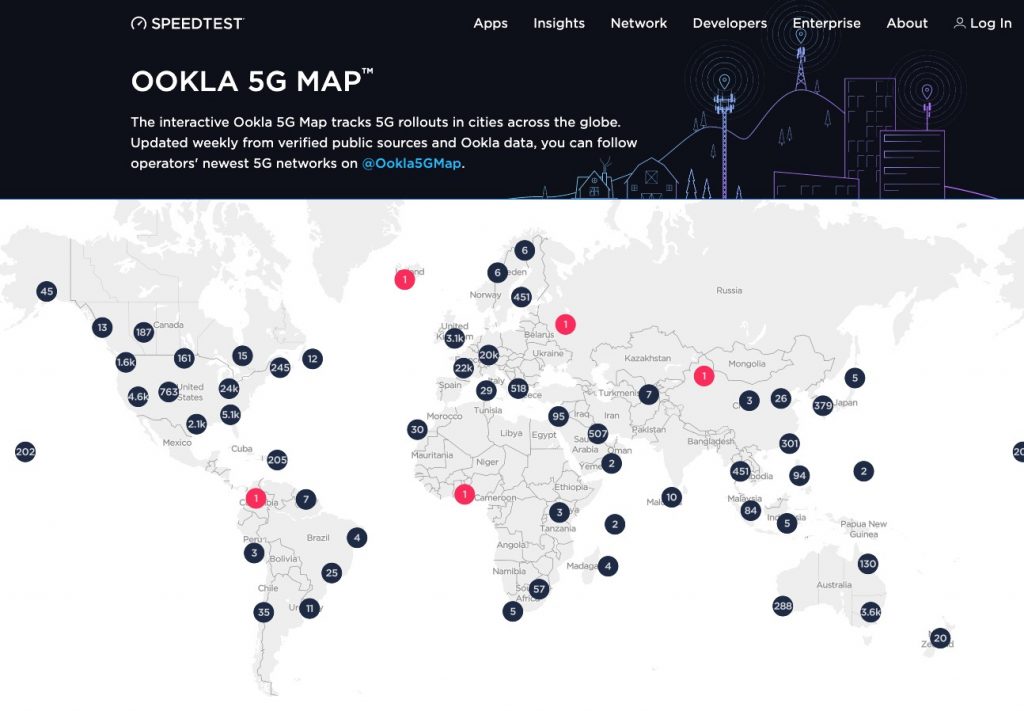This screenshot has width=1024, height=711.
Task: Open the Developers menu
Action: click(729, 23)
